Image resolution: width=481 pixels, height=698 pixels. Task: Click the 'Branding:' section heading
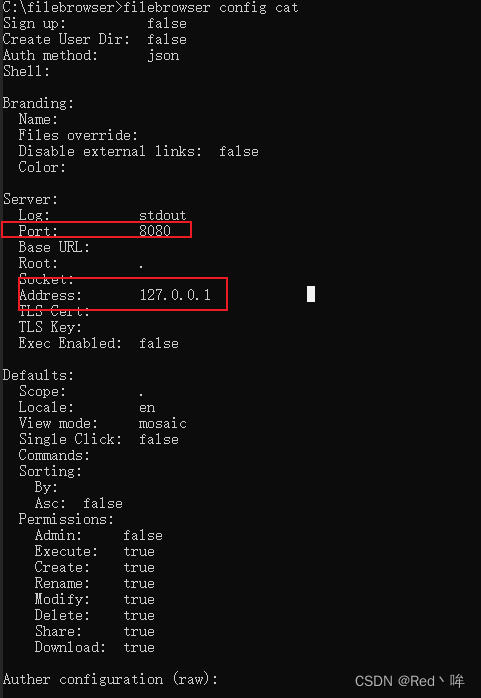tap(38, 104)
